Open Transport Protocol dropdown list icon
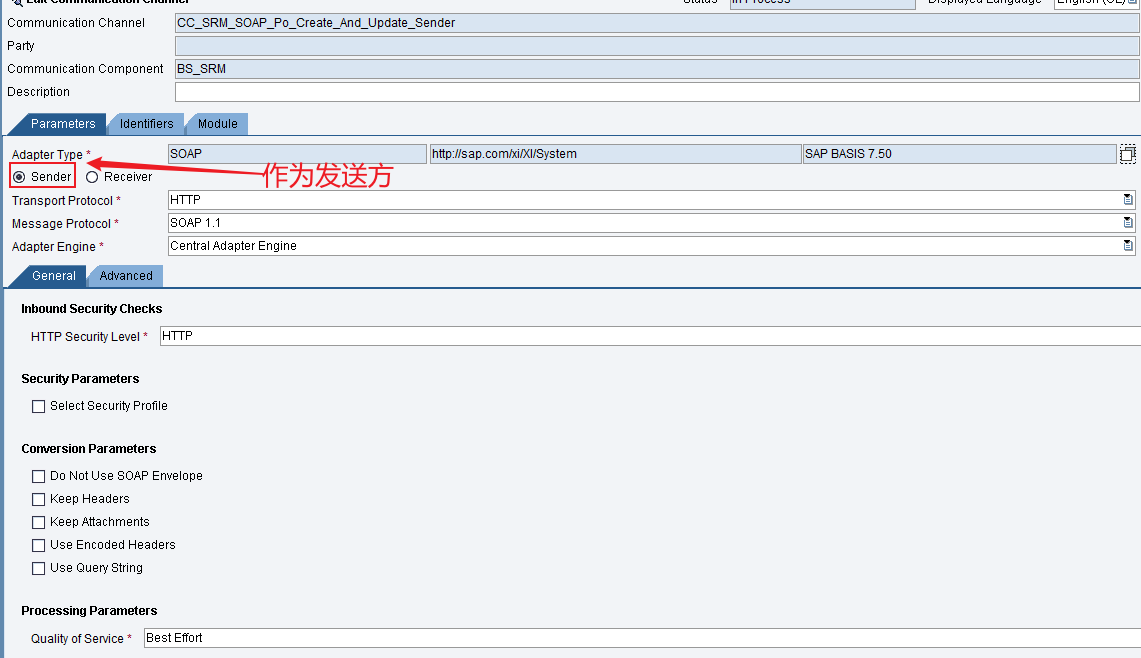This screenshot has width=1141, height=658. 1127,200
